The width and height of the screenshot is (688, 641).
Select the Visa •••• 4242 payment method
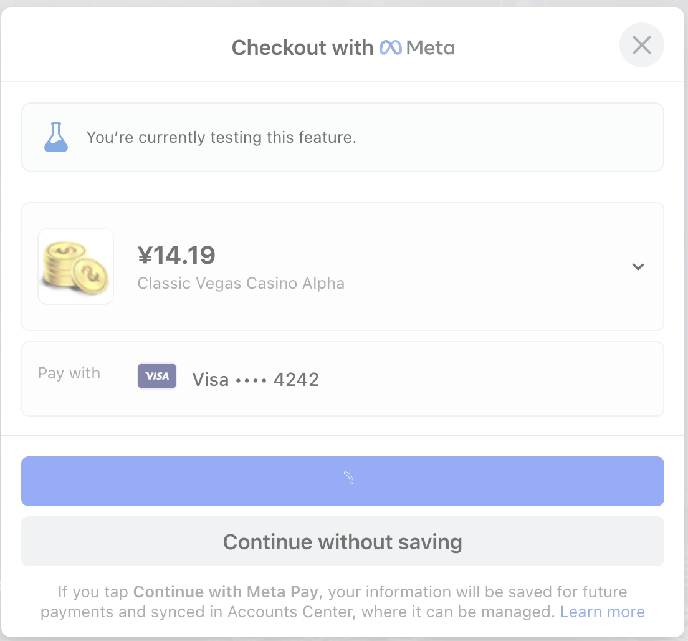pyautogui.click(x=255, y=379)
